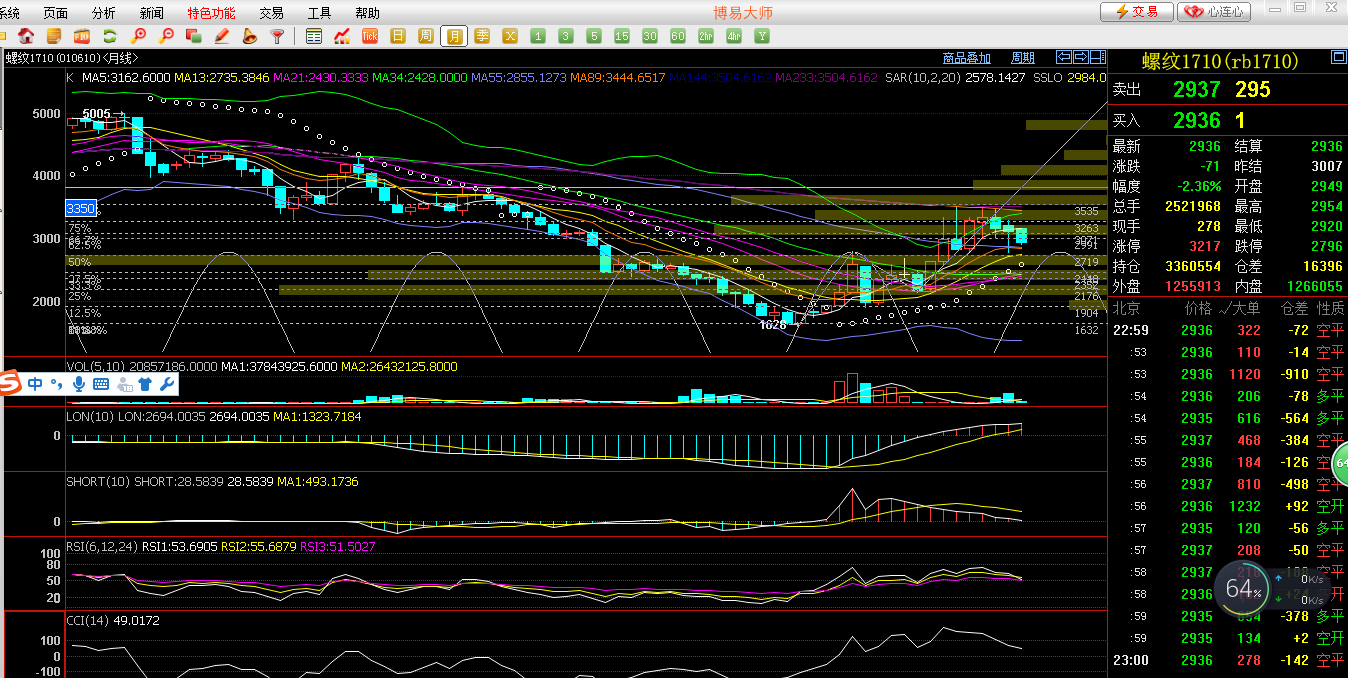1348x678 pixels.
Task: Zoom out with the minus magnifier
Action: pyautogui.click(x=167, y=36)
